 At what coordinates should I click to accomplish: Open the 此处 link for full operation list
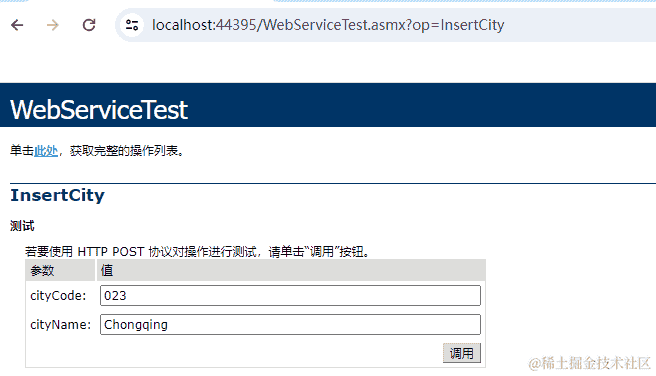pos(46,151)
